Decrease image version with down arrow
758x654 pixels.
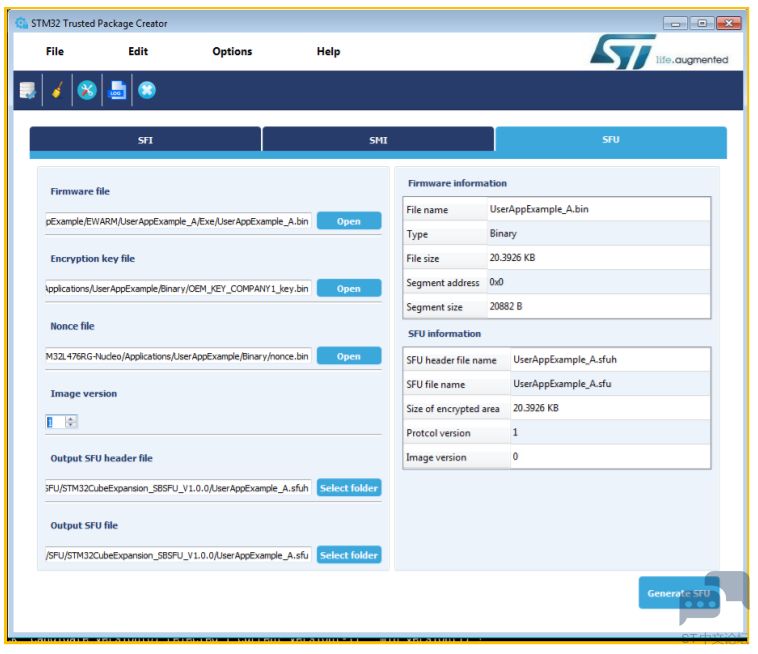click(71, 425)
